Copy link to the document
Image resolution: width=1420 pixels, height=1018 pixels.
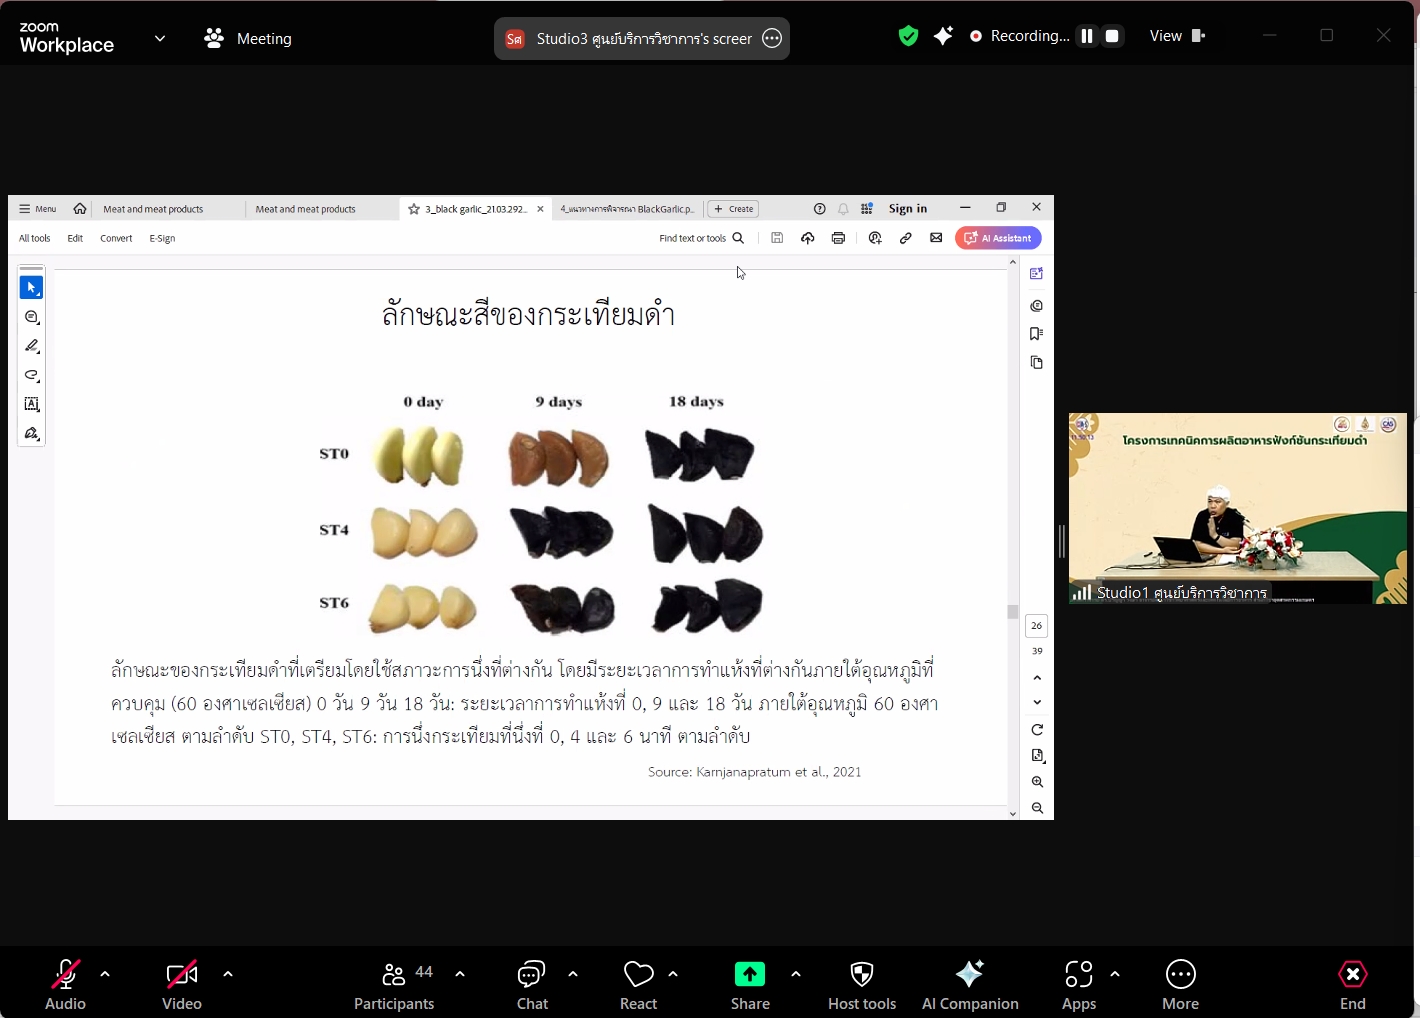click(x=905, y=238)
